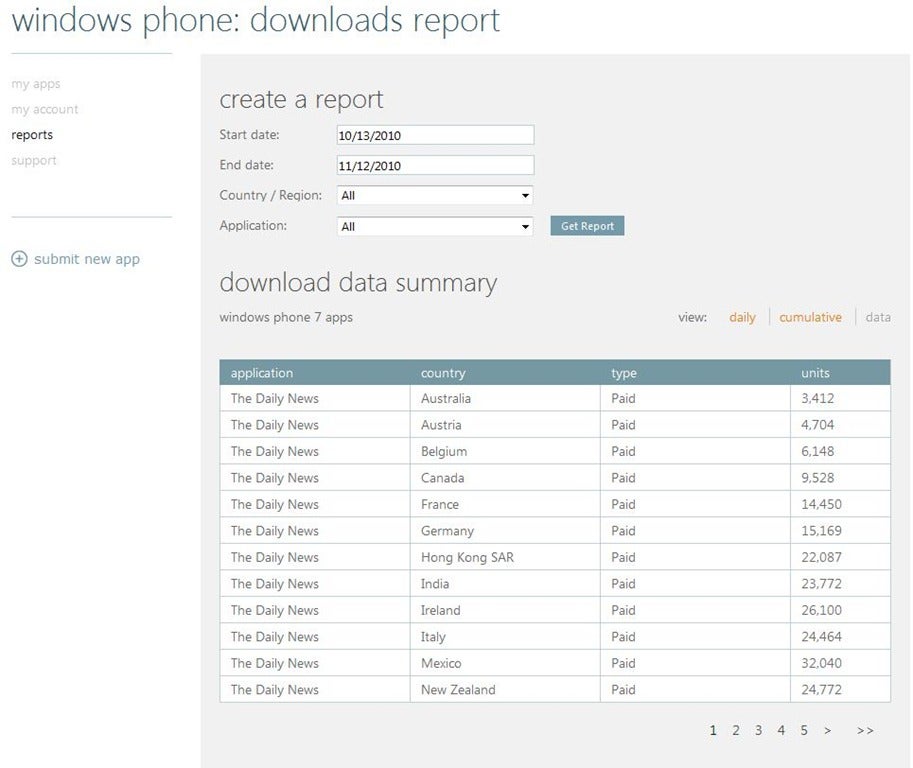Switch to cumulative view
The width and height of the screenshot is (913, 768).
pos(810,317)
